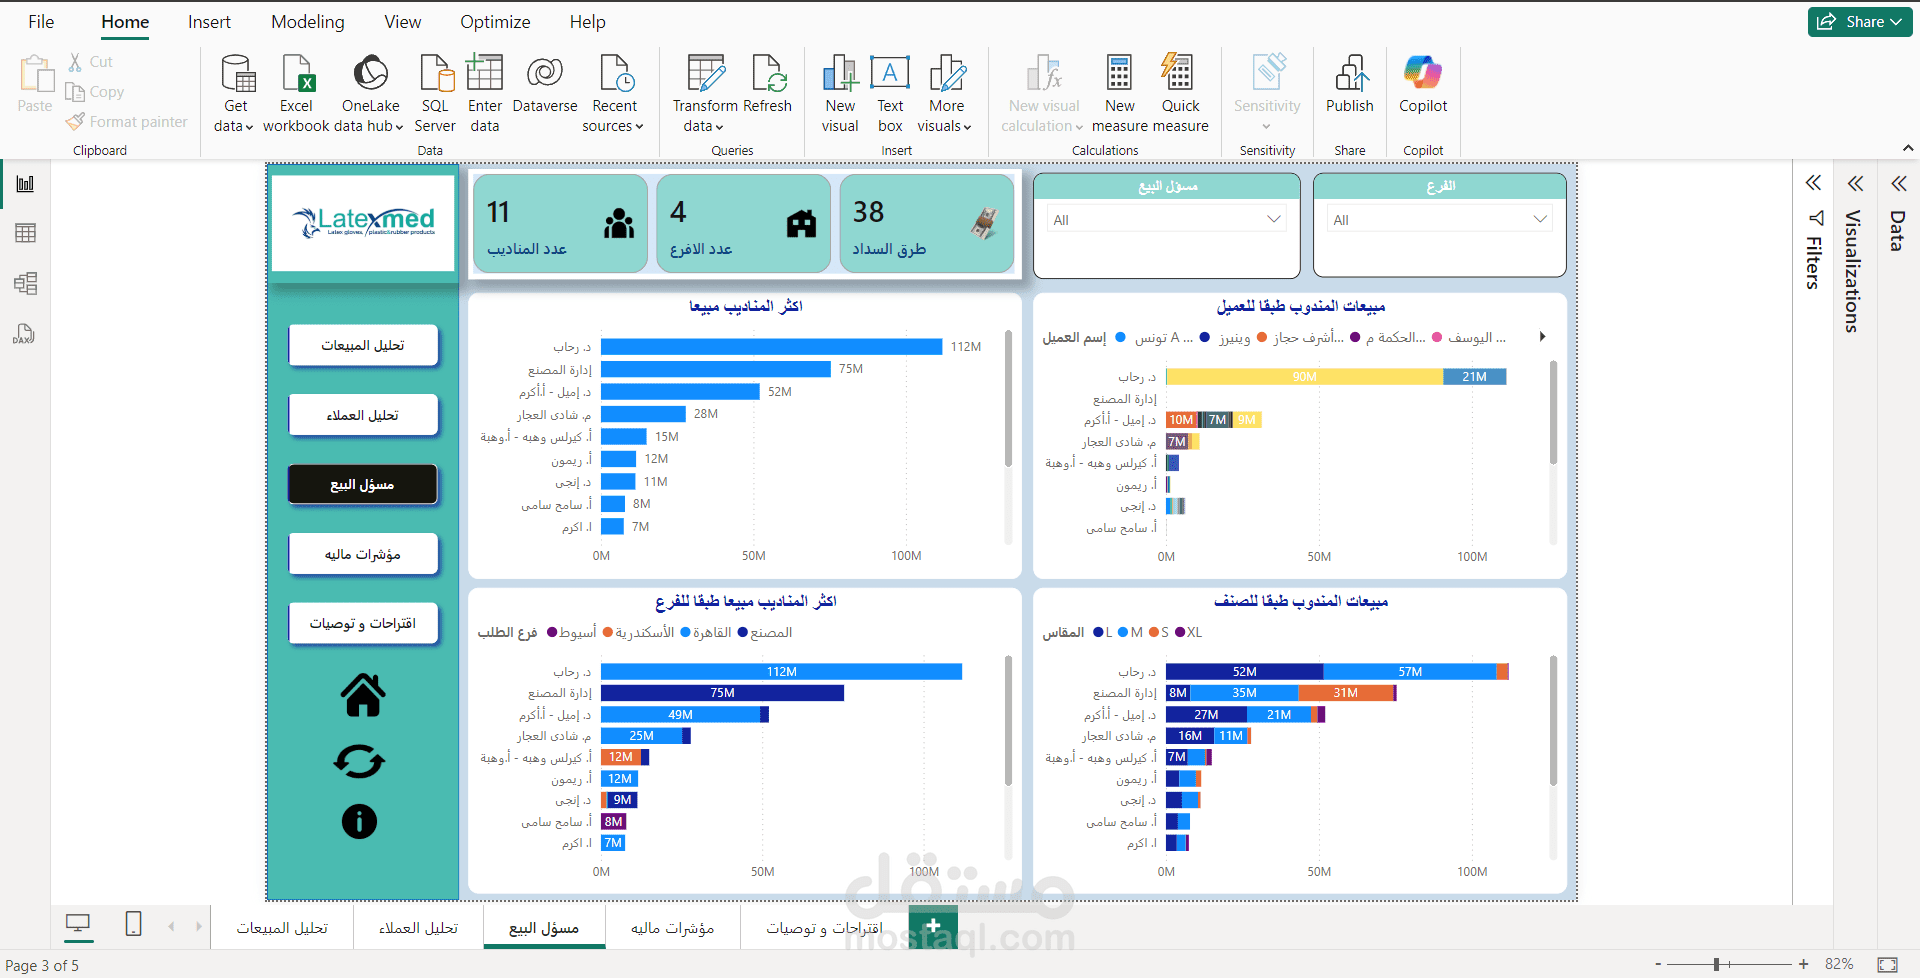Viewport: 1920px width, 978px height.
Task: Open the Help ribbon tab
Action: click(588, 22)
